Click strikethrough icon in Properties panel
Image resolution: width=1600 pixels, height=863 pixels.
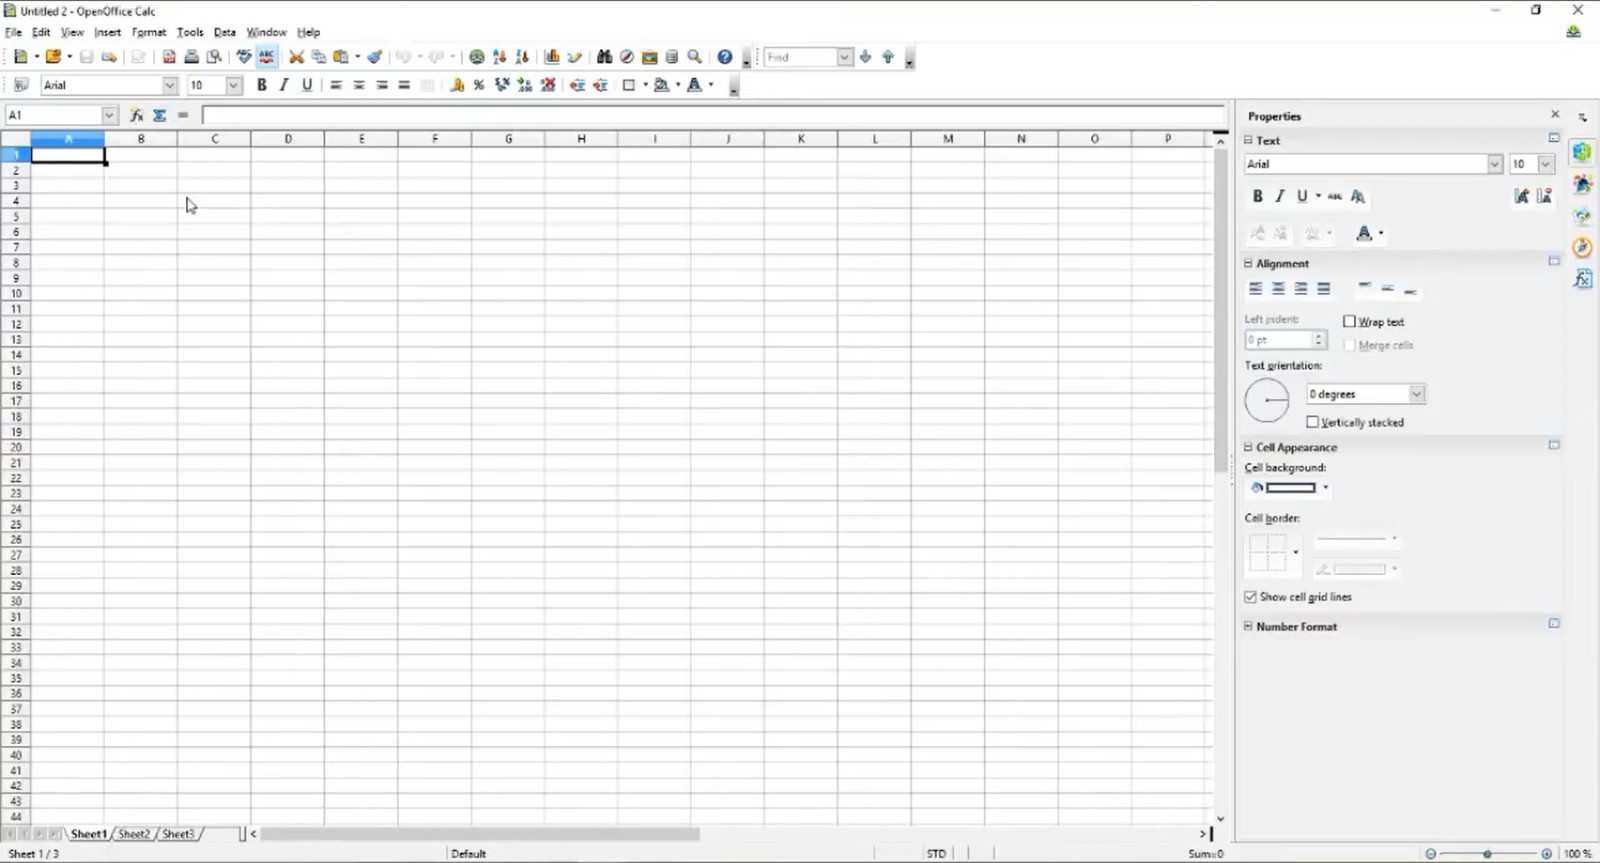coord(1334,196)
